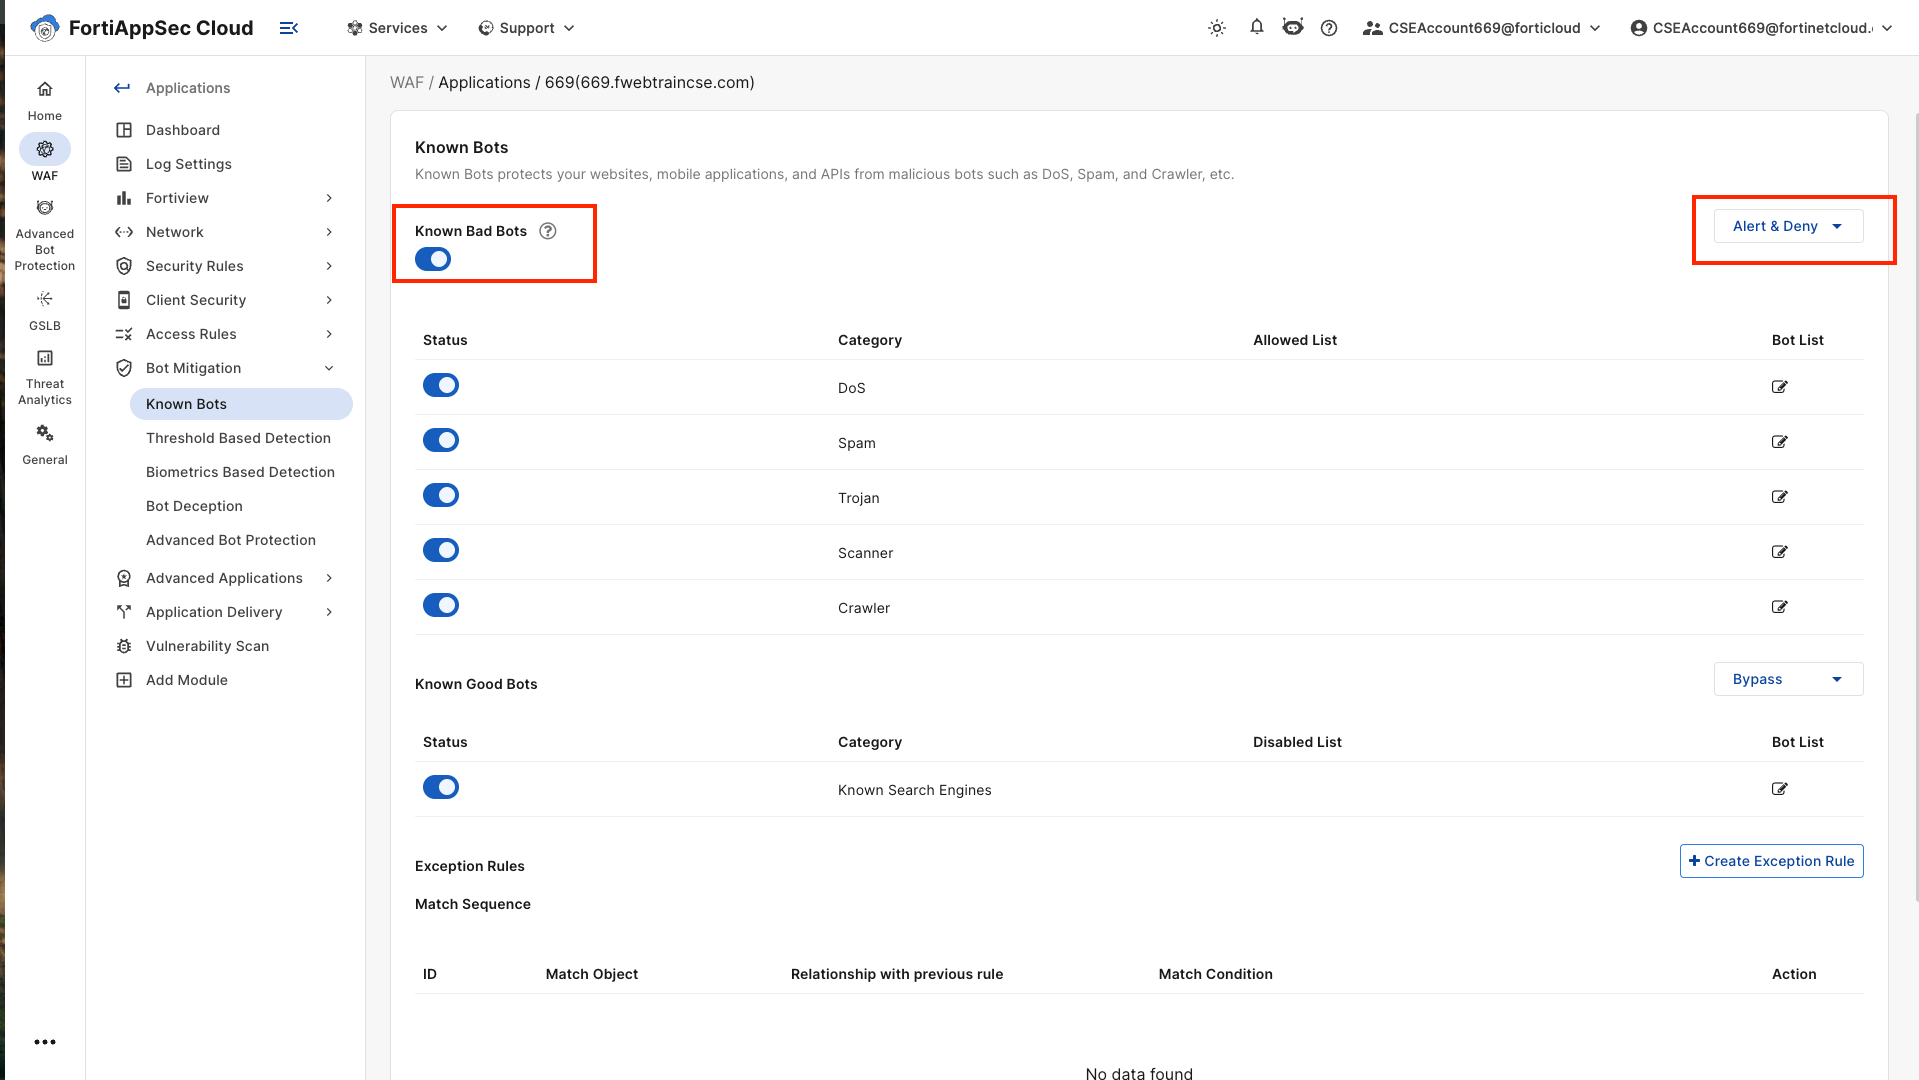Viewport: 1919px width, 1080px height.
Task: Open the Bypass action dropdown
Action: click(x=1788, y=679)
